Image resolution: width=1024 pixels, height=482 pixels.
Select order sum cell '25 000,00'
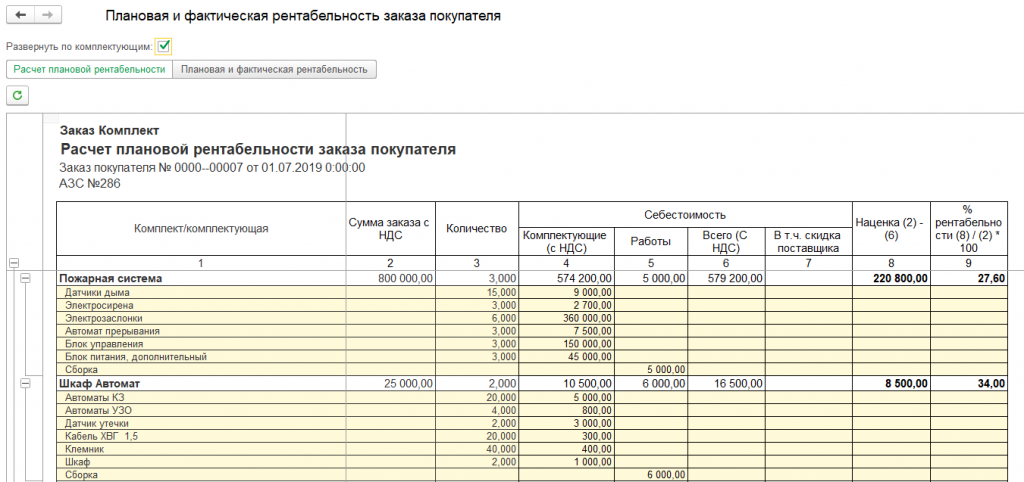[390, 384]
